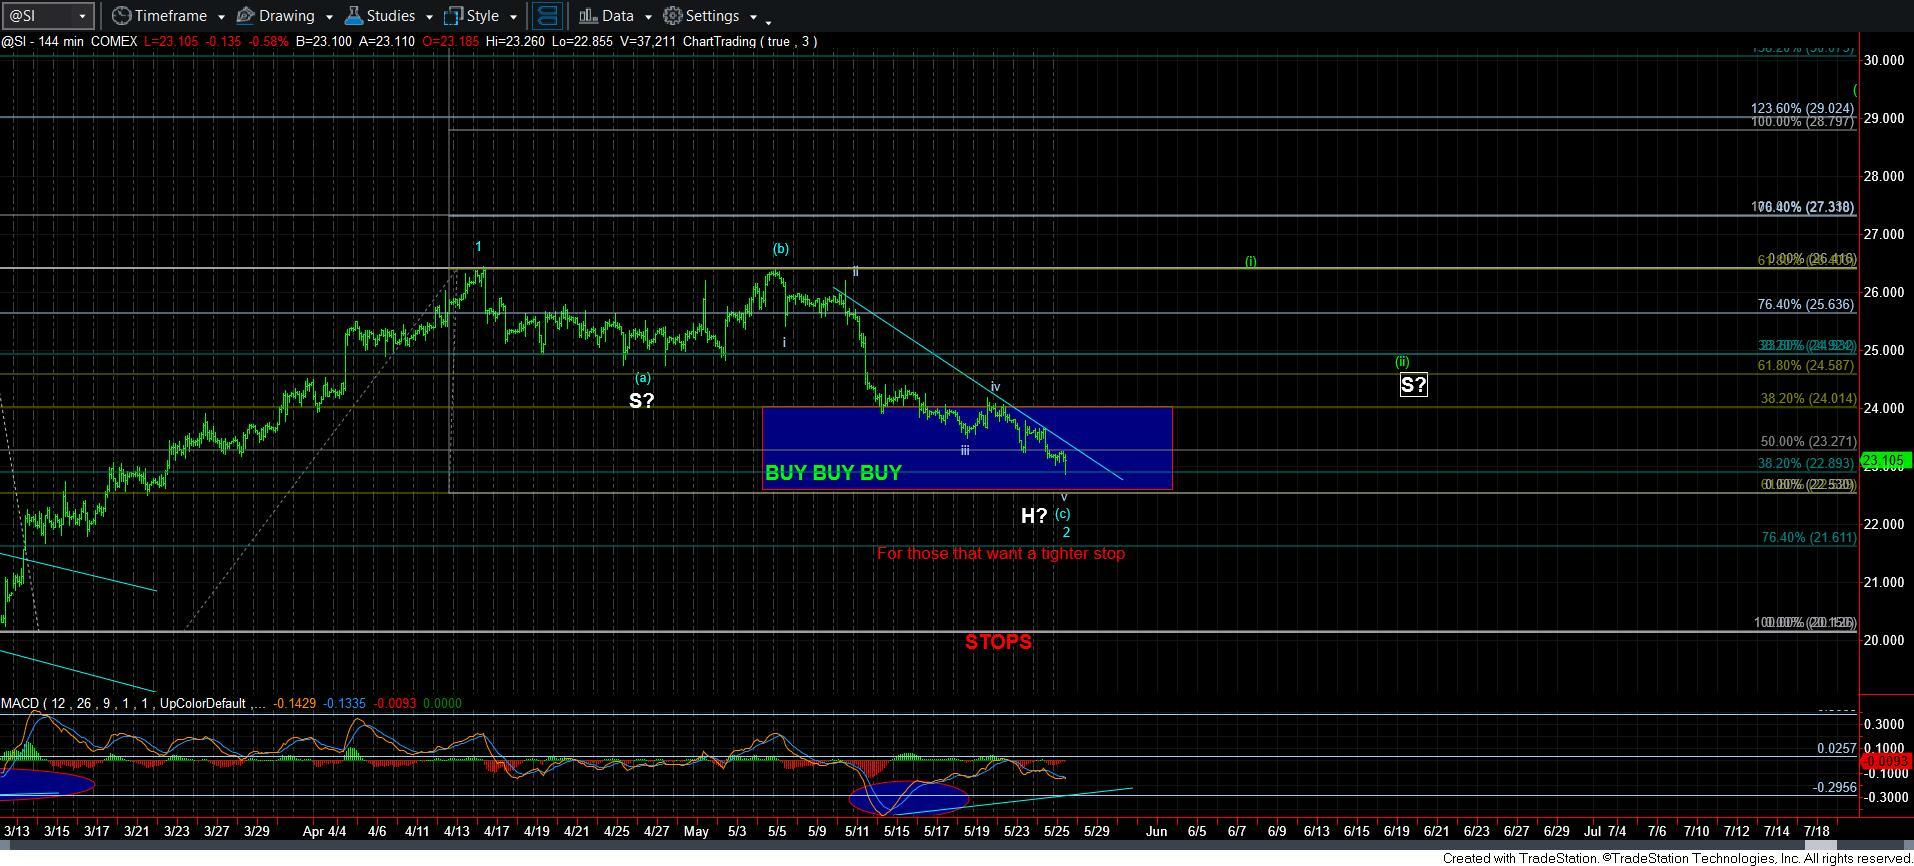Click the 'May' date axis label
Viewport: 1914px width, 866px height.
696,831
